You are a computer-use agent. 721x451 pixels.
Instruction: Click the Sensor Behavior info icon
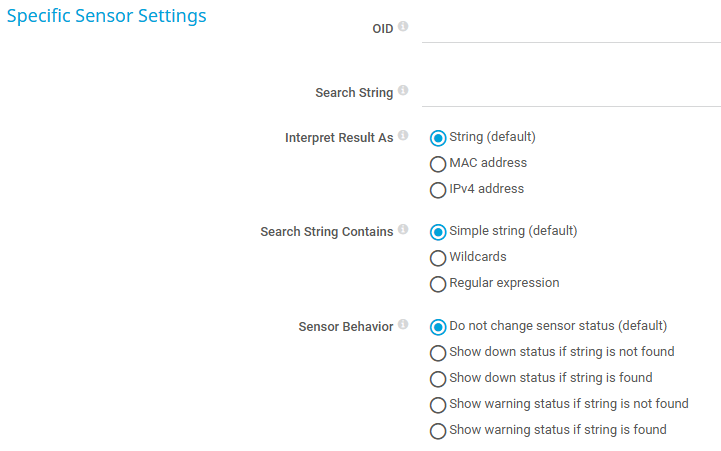(x=403, y=325)
